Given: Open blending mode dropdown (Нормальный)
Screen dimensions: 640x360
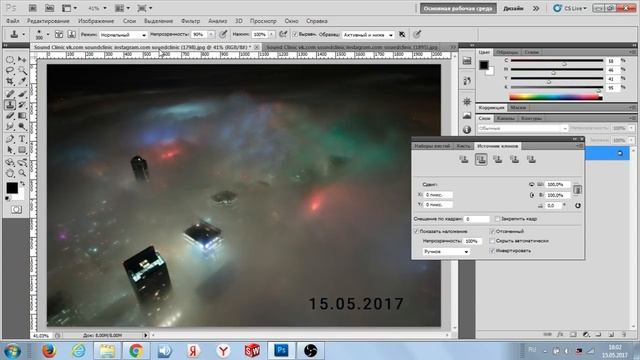Looking at the screenshot, I should (x=123, y=35).
